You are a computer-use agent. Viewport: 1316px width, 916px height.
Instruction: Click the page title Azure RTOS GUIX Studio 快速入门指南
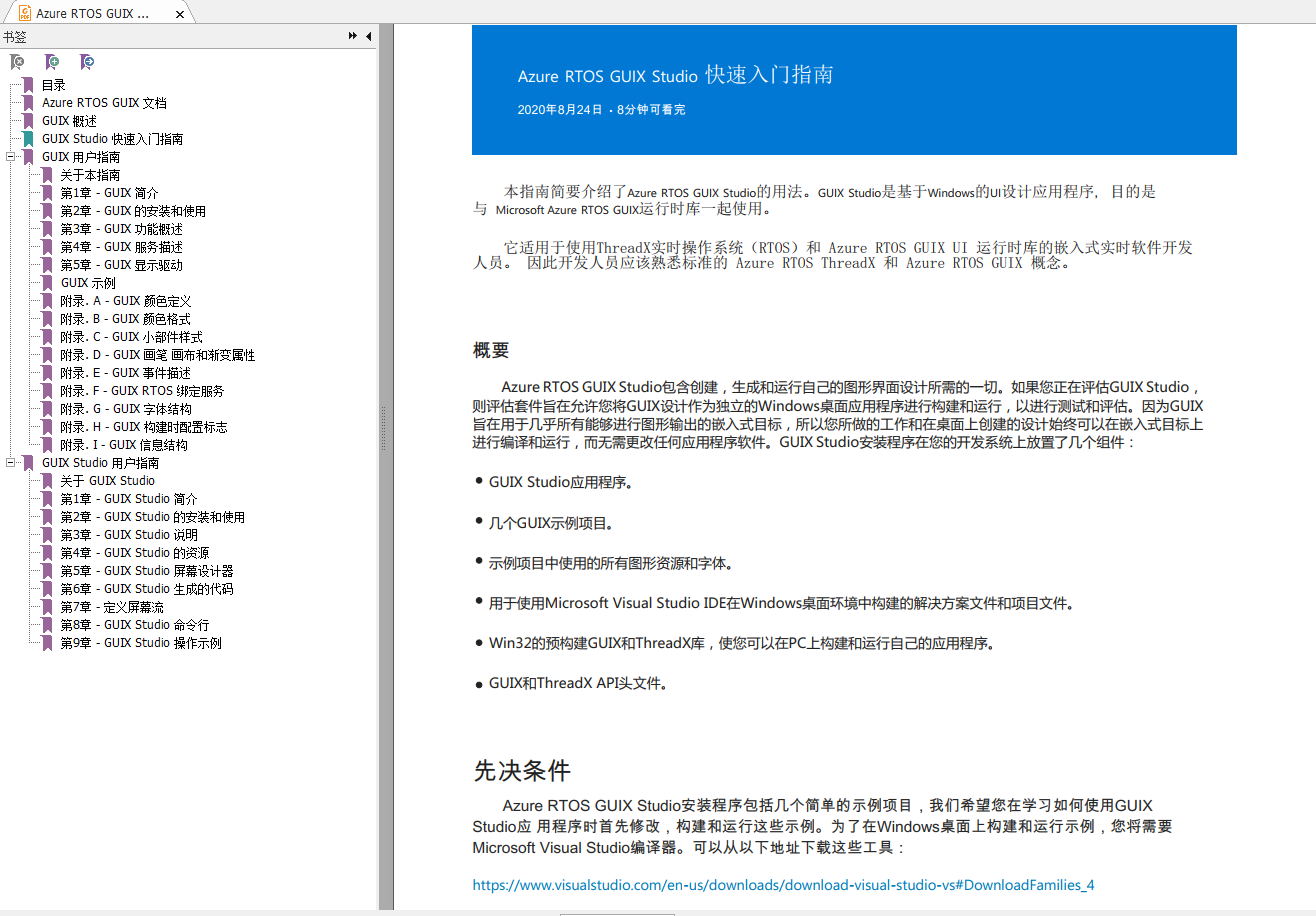click(675, 76)
